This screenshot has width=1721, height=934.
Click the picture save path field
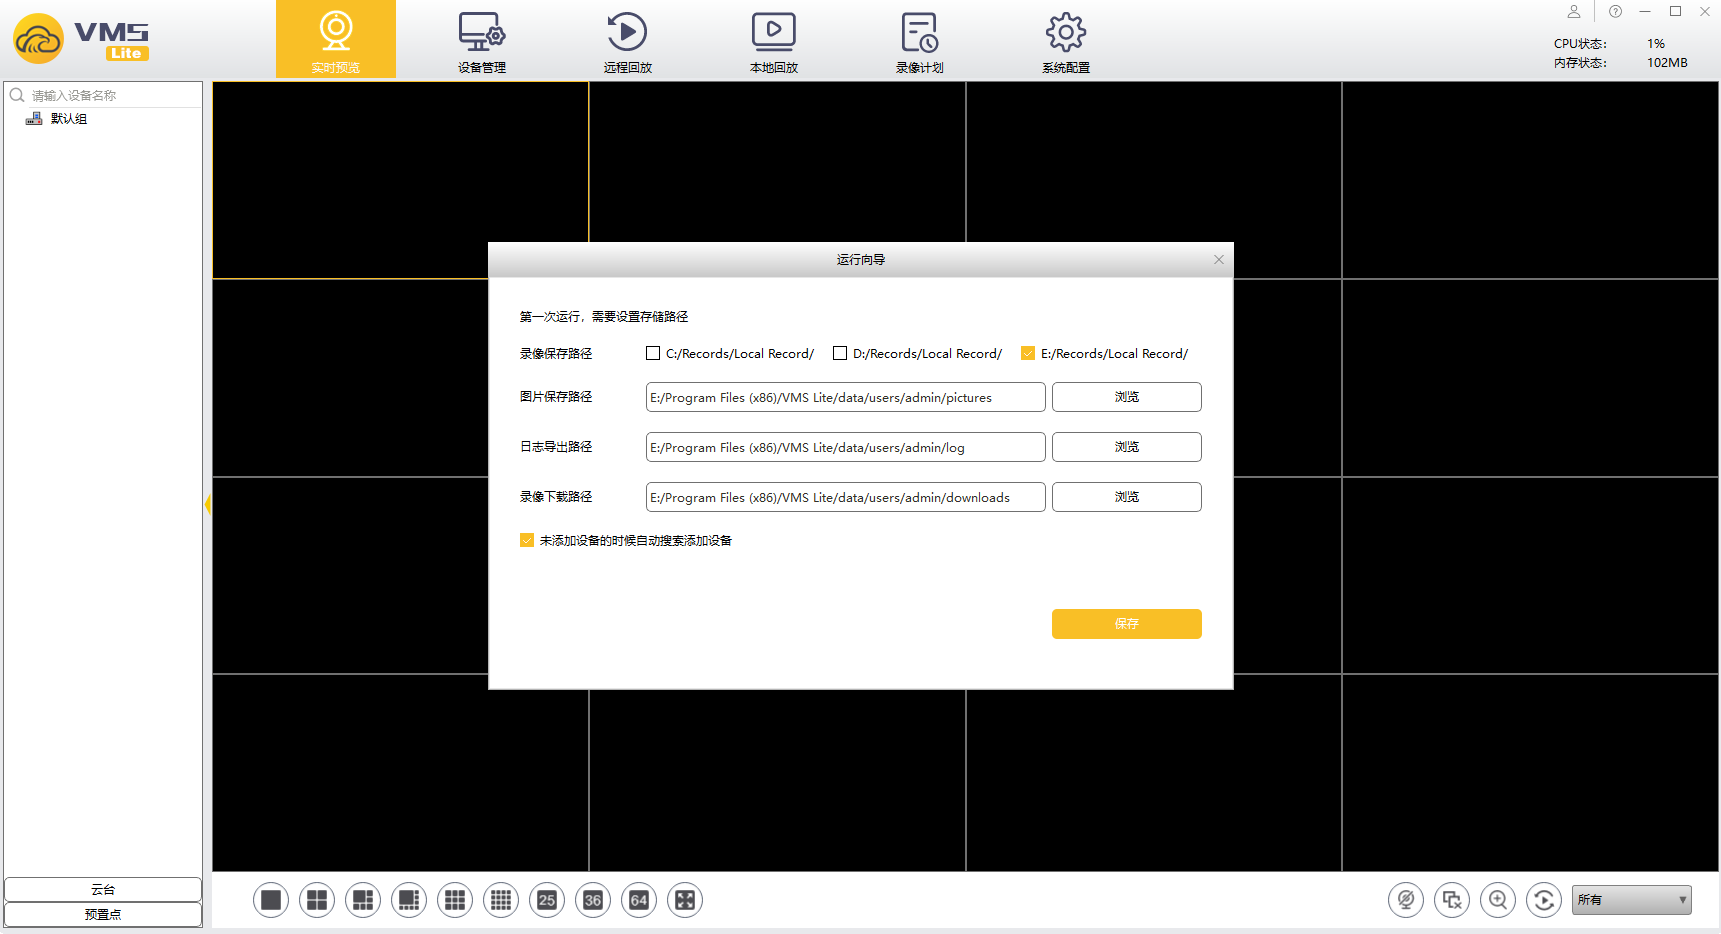pos(846,397)
